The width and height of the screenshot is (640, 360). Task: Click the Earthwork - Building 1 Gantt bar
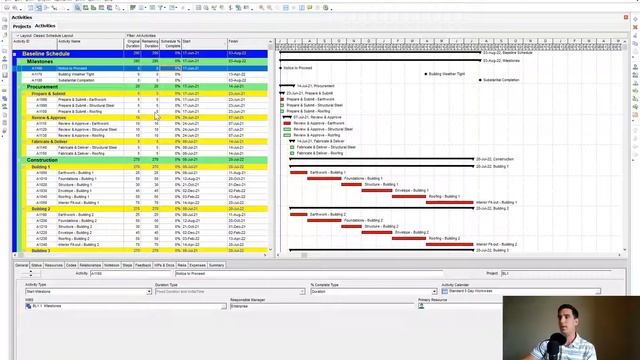(298, 173)
